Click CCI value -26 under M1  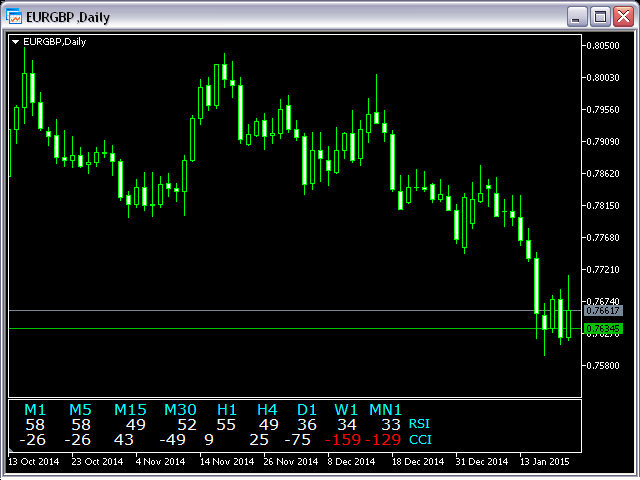(33, 440)
